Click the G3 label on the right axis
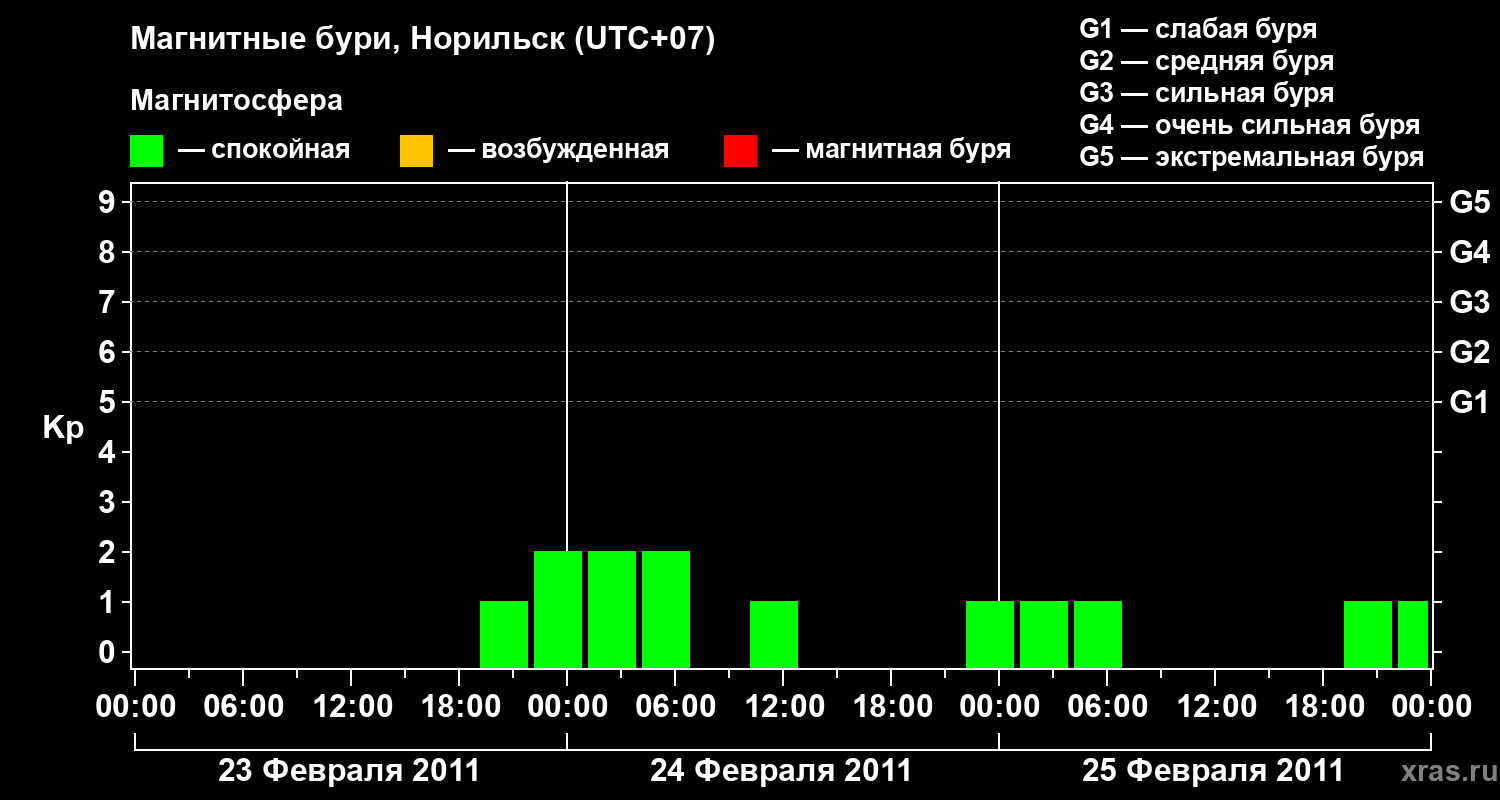Image resolution: width=1500 pixels, height=800 pixels. (x=1469, y=302)
